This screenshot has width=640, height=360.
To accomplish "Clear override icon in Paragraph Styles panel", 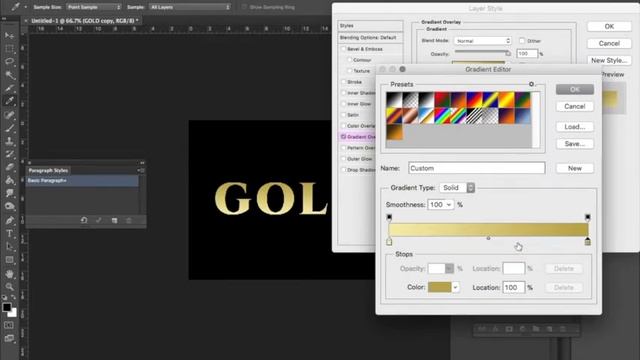I will tap(84, 220).
